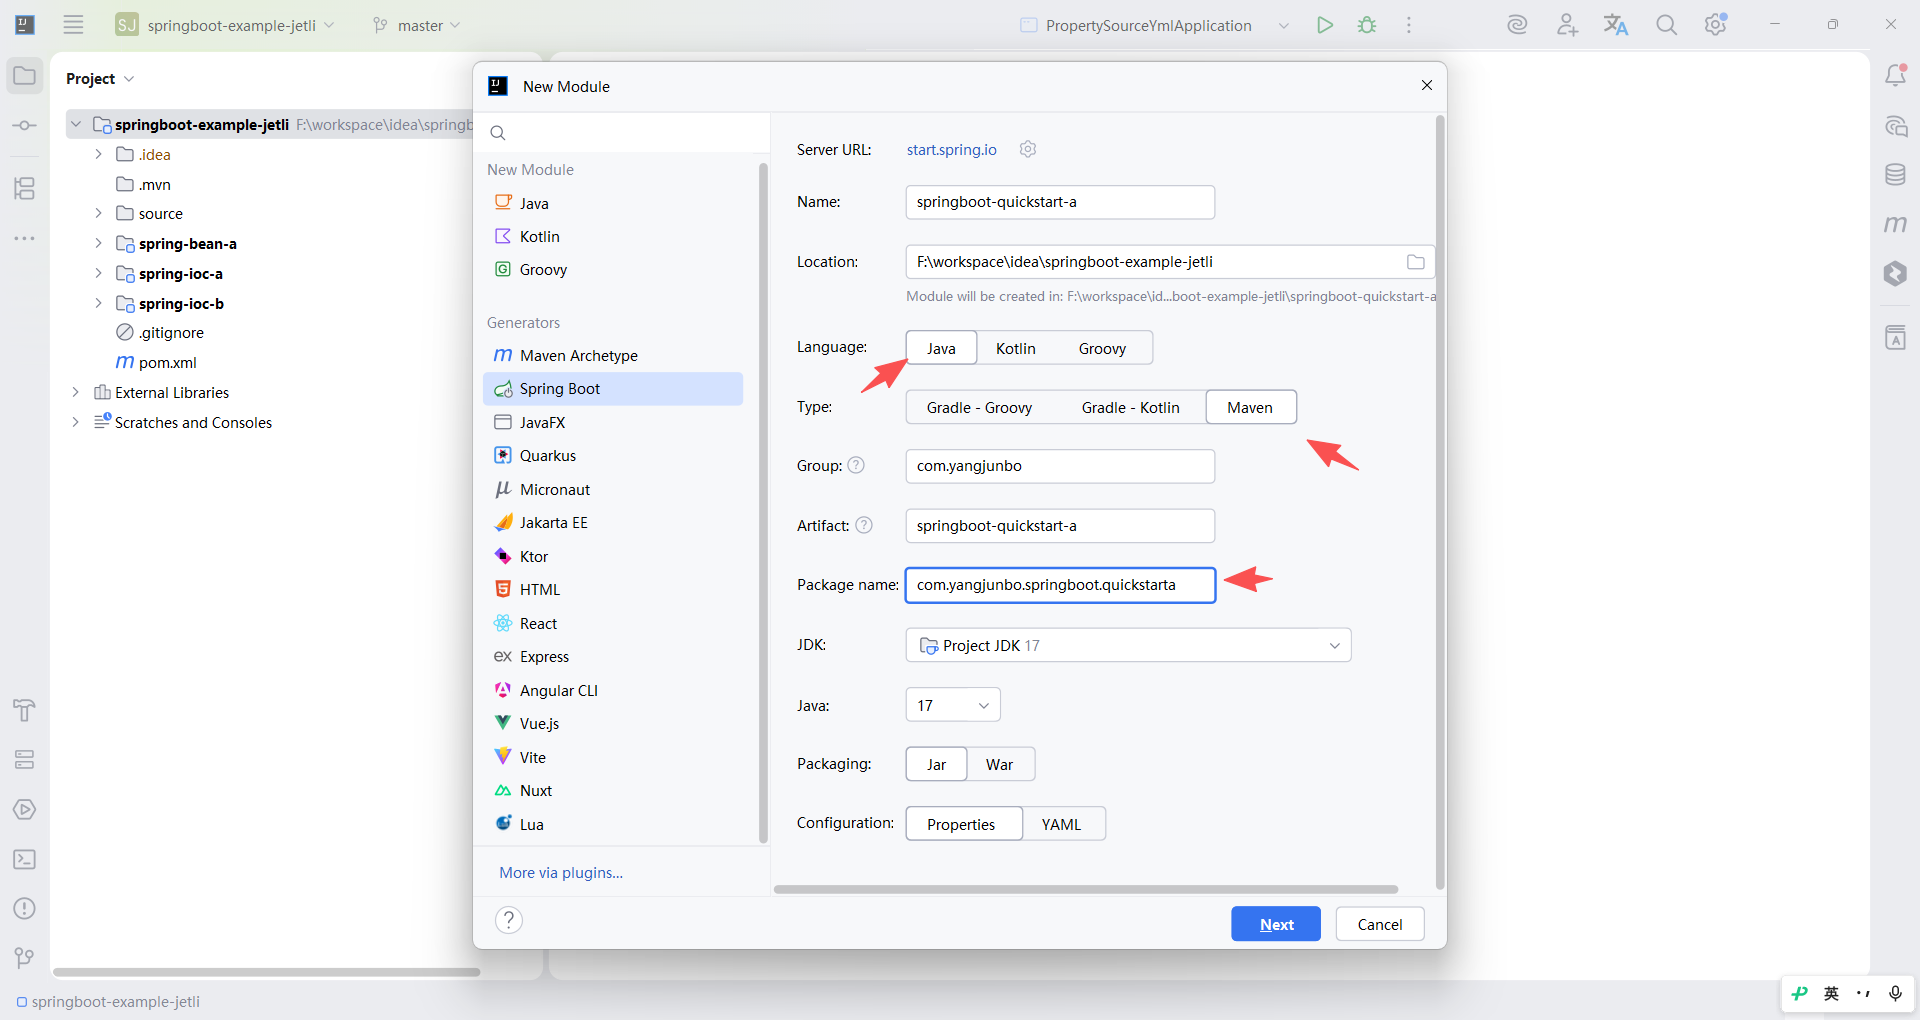Open start.spring.io server URL link
The height and width of the screenshot is (1020, 1920).
pos(952,149)
